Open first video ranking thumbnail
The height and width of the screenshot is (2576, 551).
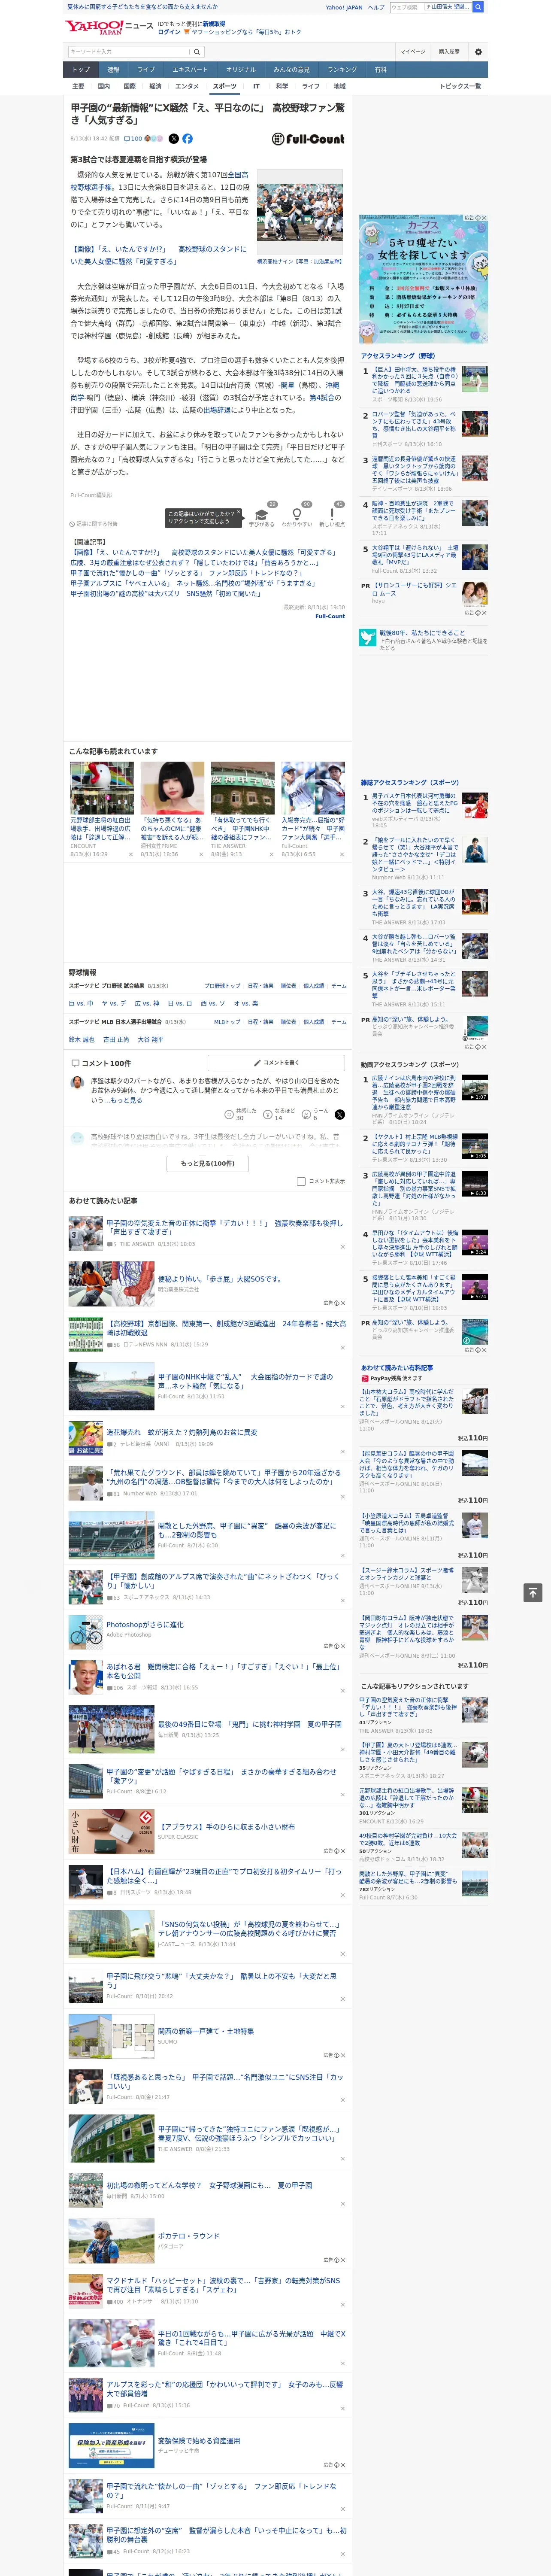pyautogui.click(x=474, y=1089)
